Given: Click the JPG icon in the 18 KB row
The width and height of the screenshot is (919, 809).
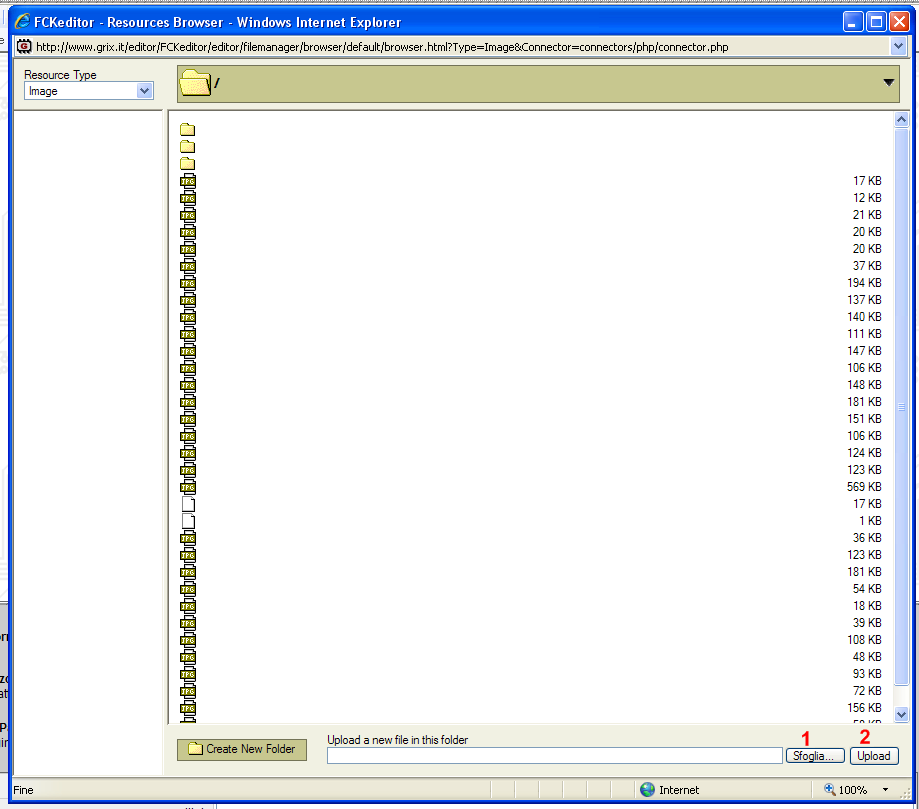Looking at the screenshot, I should click(188, 606).
